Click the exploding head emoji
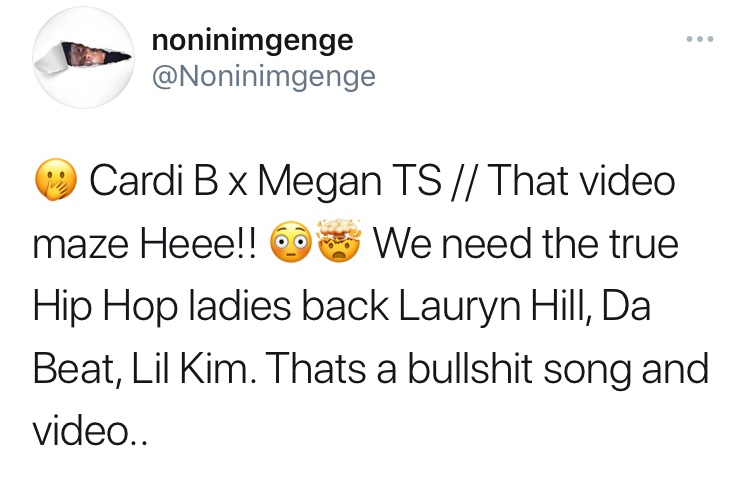Screen dimensions: 750x483 pyautogui.click(x=339, y=241)
